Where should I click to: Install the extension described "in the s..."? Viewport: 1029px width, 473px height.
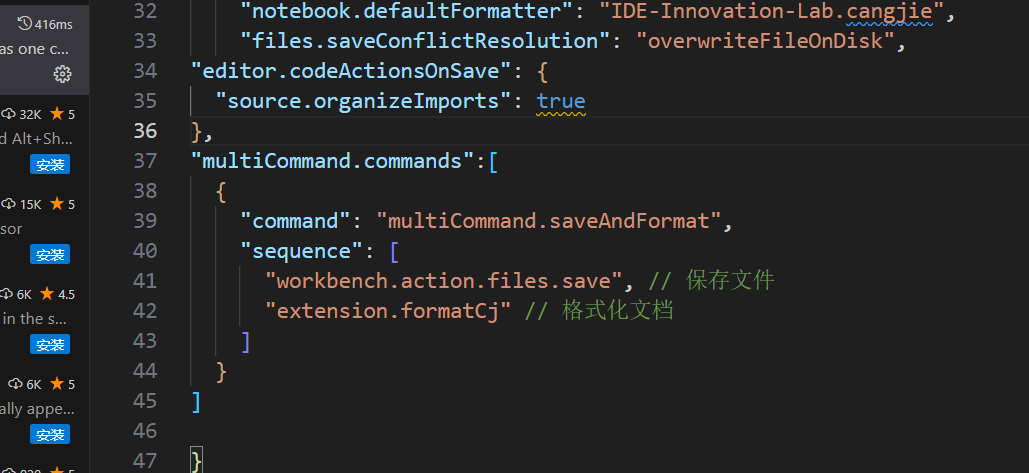click(x=50, y=344)
